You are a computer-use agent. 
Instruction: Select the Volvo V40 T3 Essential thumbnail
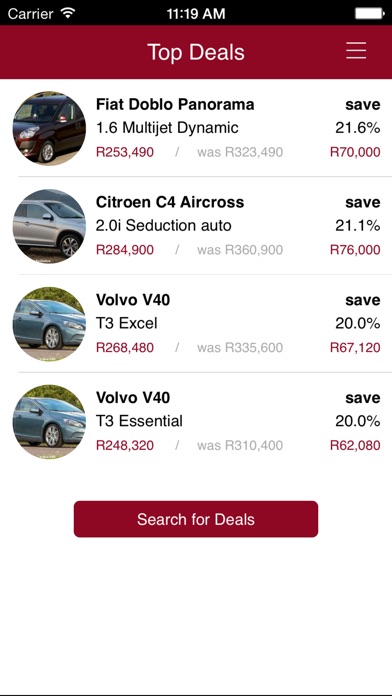(x=49, y=421)
